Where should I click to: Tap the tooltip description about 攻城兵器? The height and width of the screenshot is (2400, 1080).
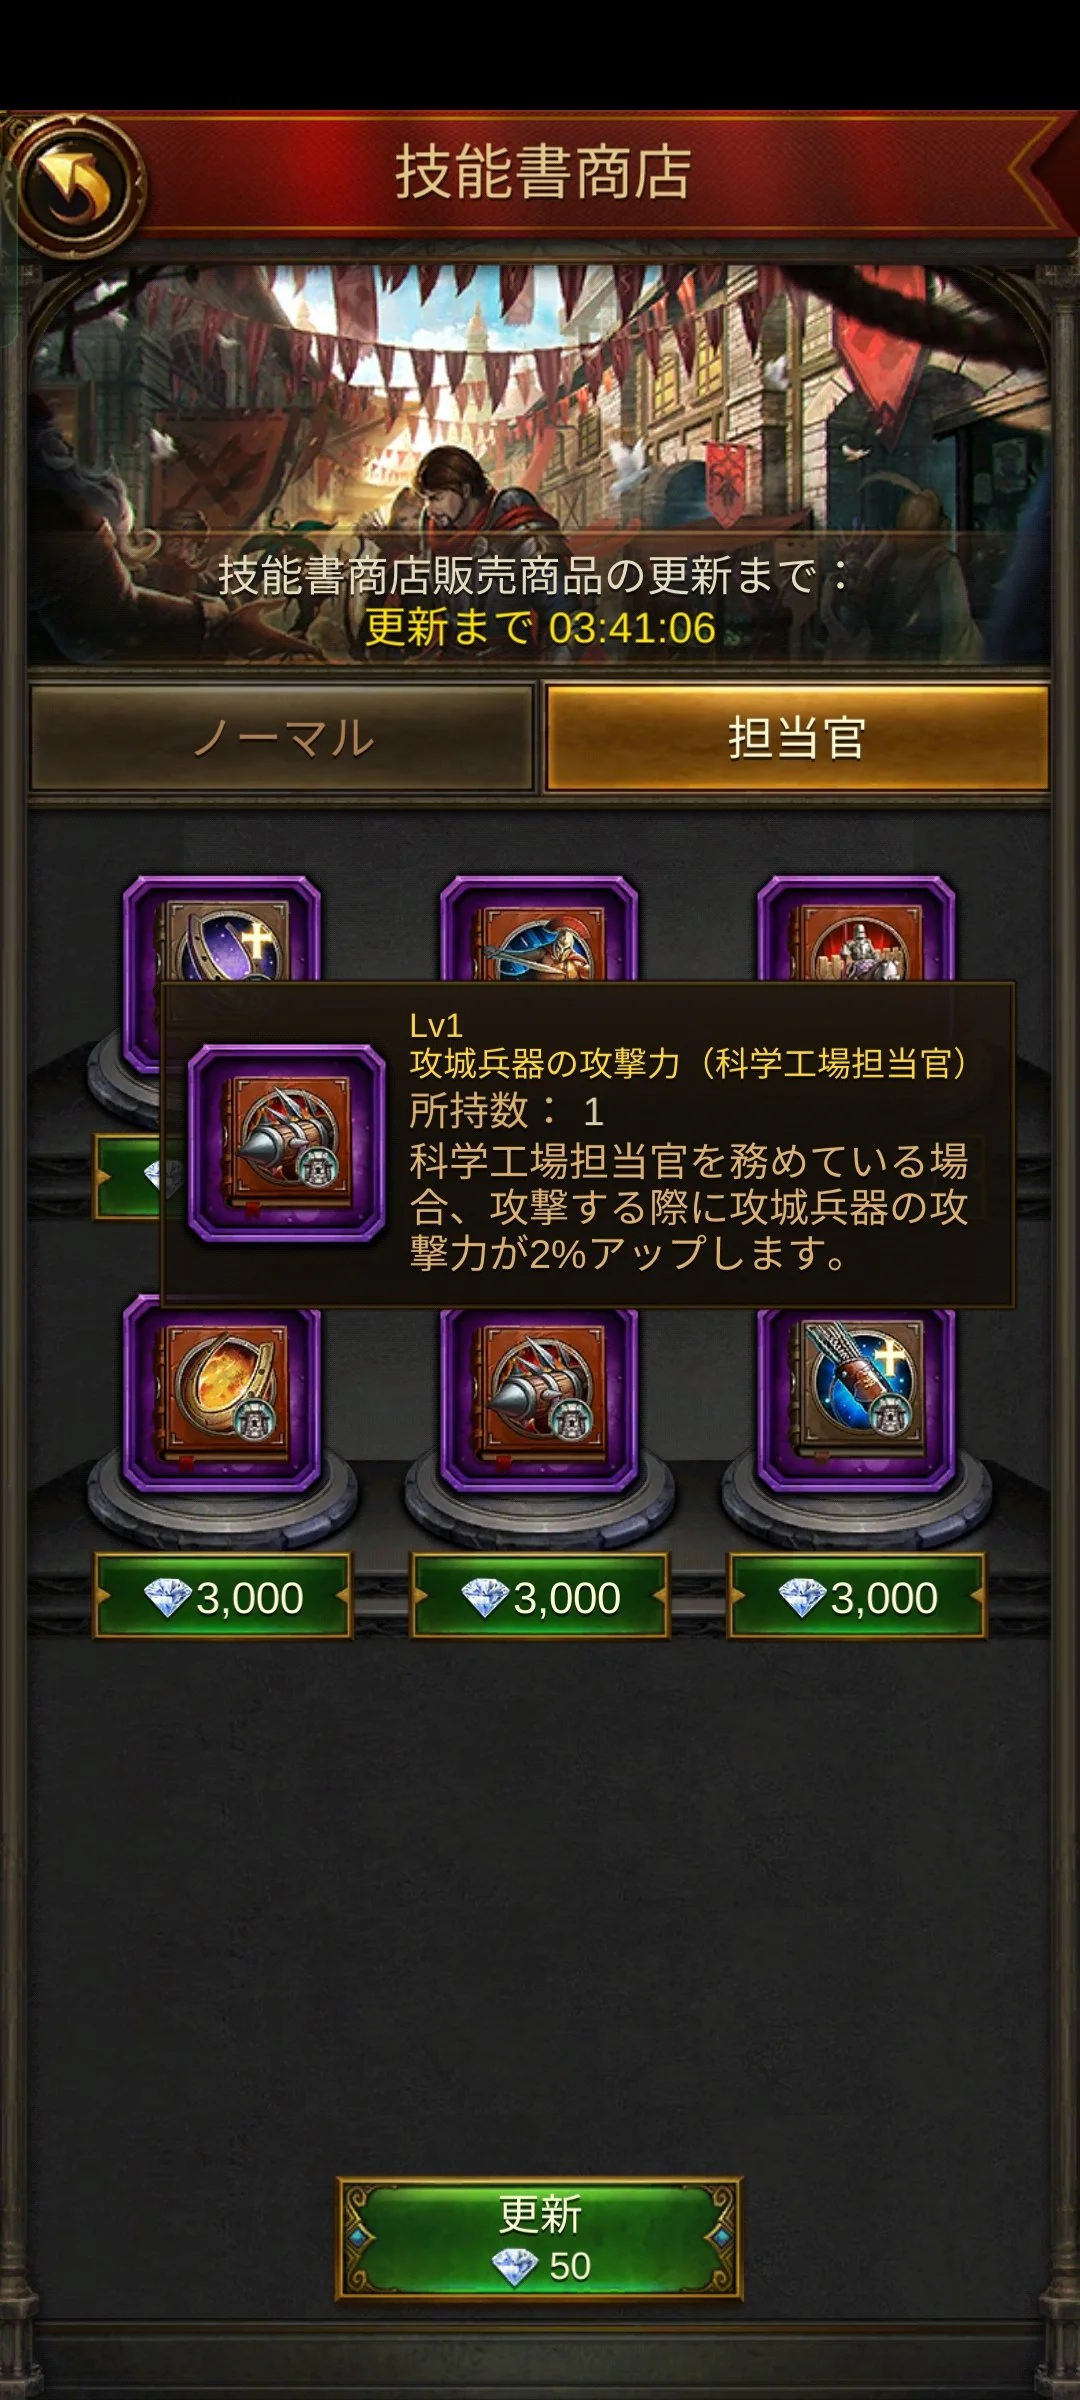[x=689, y=1207]
